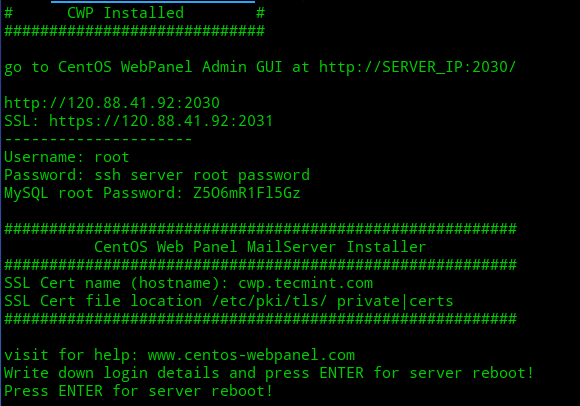This screenshot has width=580, height=406.
Task: Click the Username root line
Action: [x=67, y=157]
